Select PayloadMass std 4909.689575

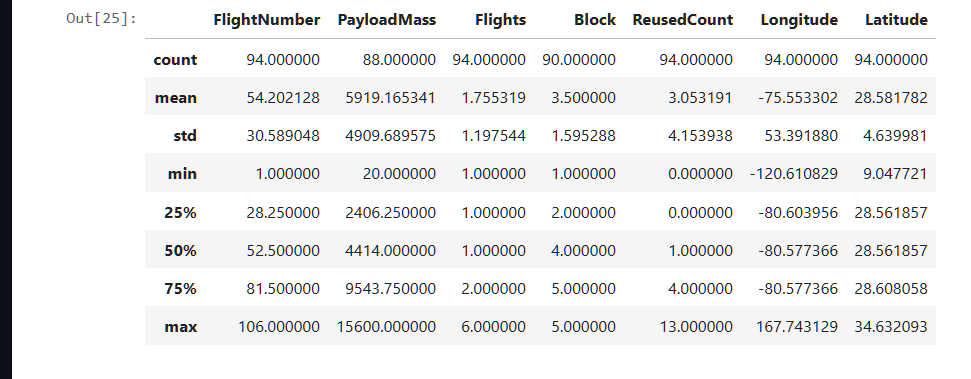pos(390,136)
